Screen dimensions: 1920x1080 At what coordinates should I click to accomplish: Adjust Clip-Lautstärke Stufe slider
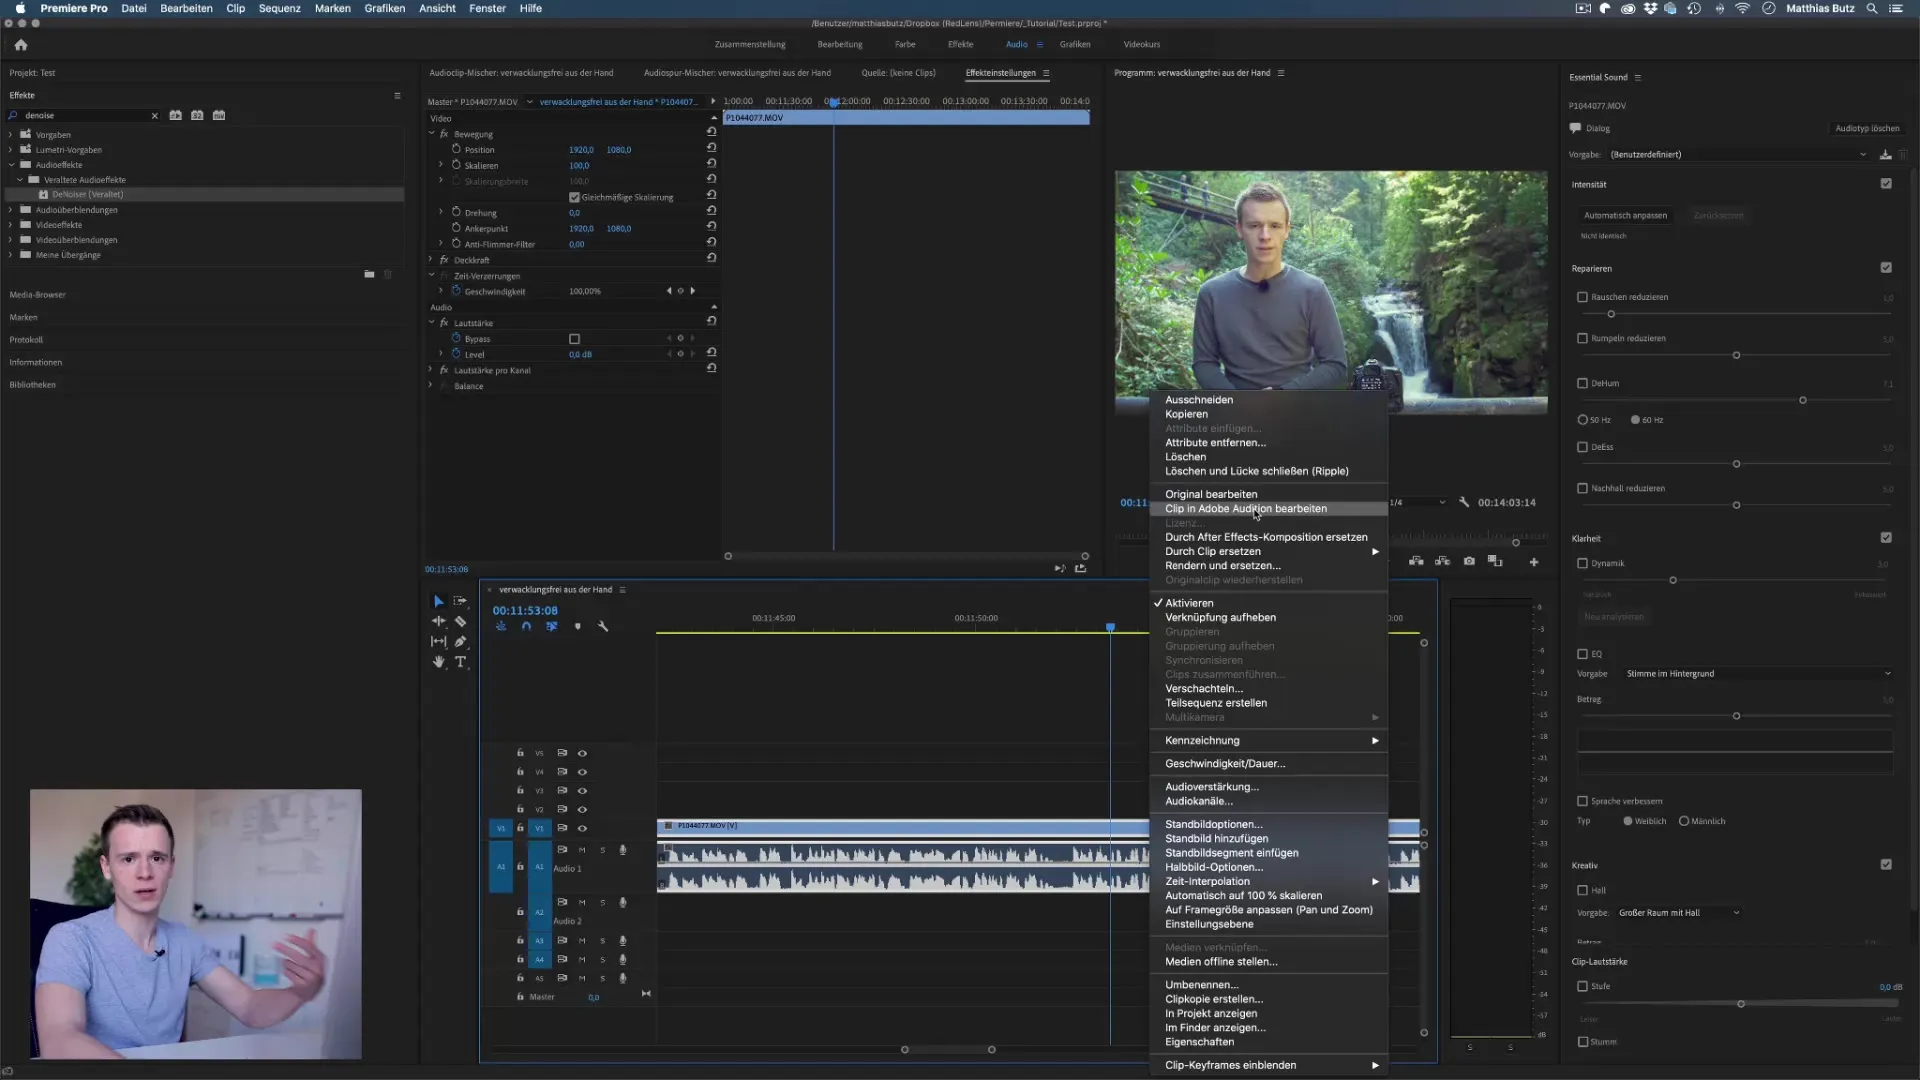(1741, 1004)
